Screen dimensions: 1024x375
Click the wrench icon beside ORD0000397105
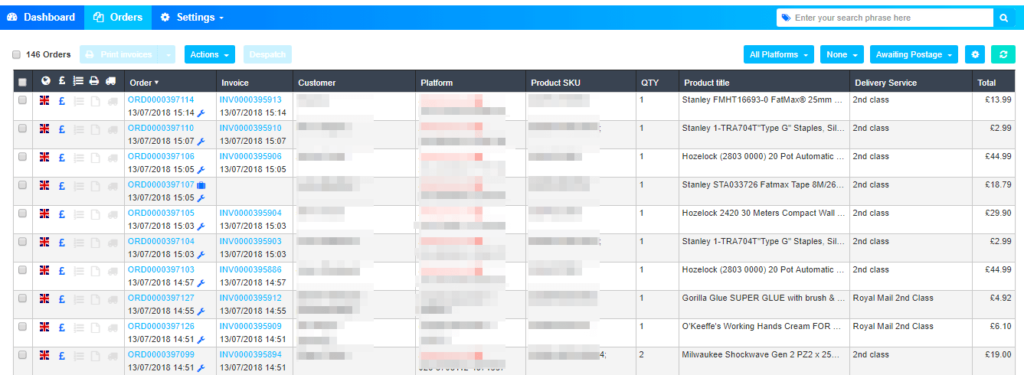[x=201, y=226]
